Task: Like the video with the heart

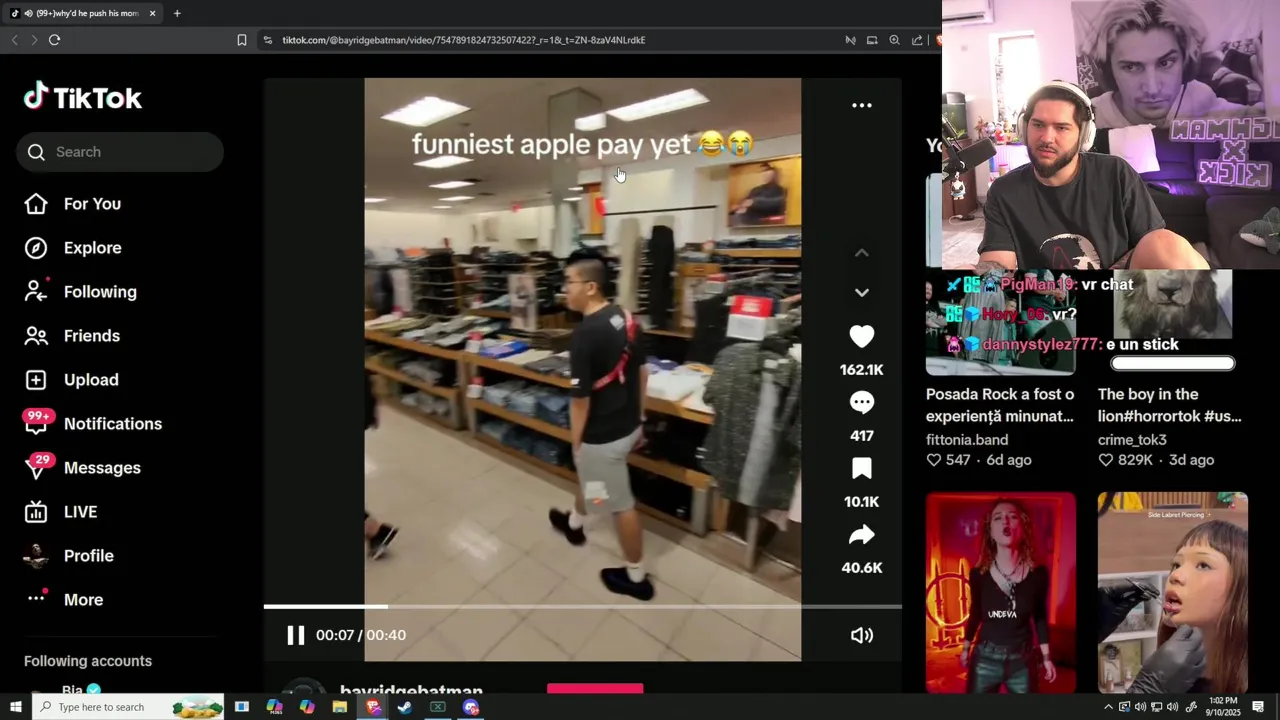Action: click(x=861, y=337)
